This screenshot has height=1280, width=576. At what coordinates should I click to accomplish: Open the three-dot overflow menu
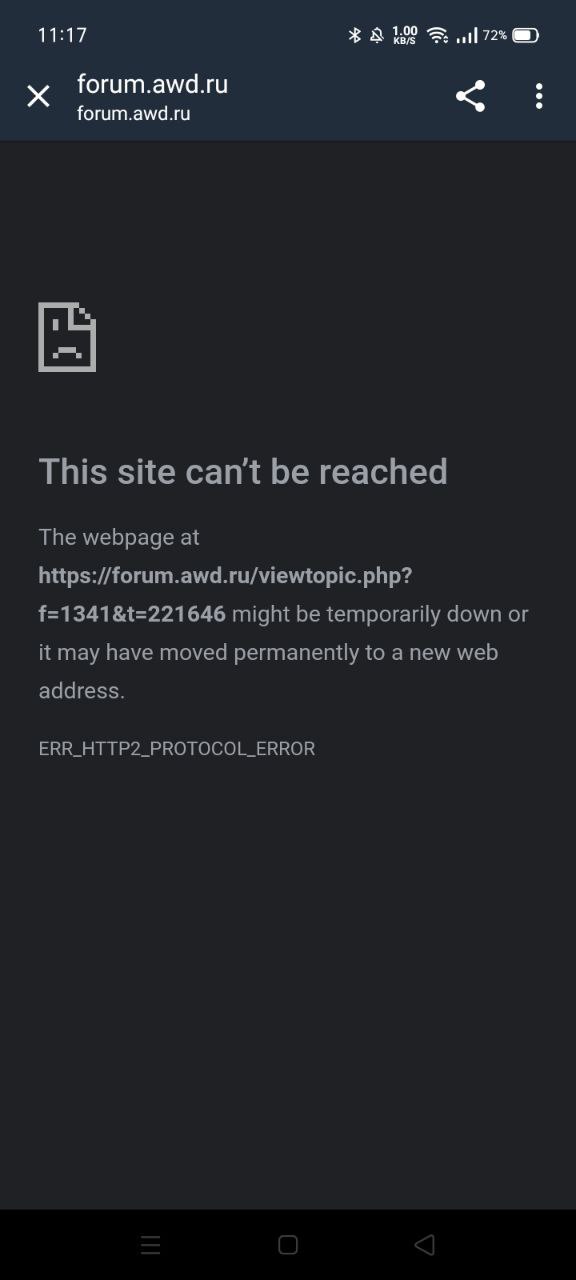(x=539, y=96)
